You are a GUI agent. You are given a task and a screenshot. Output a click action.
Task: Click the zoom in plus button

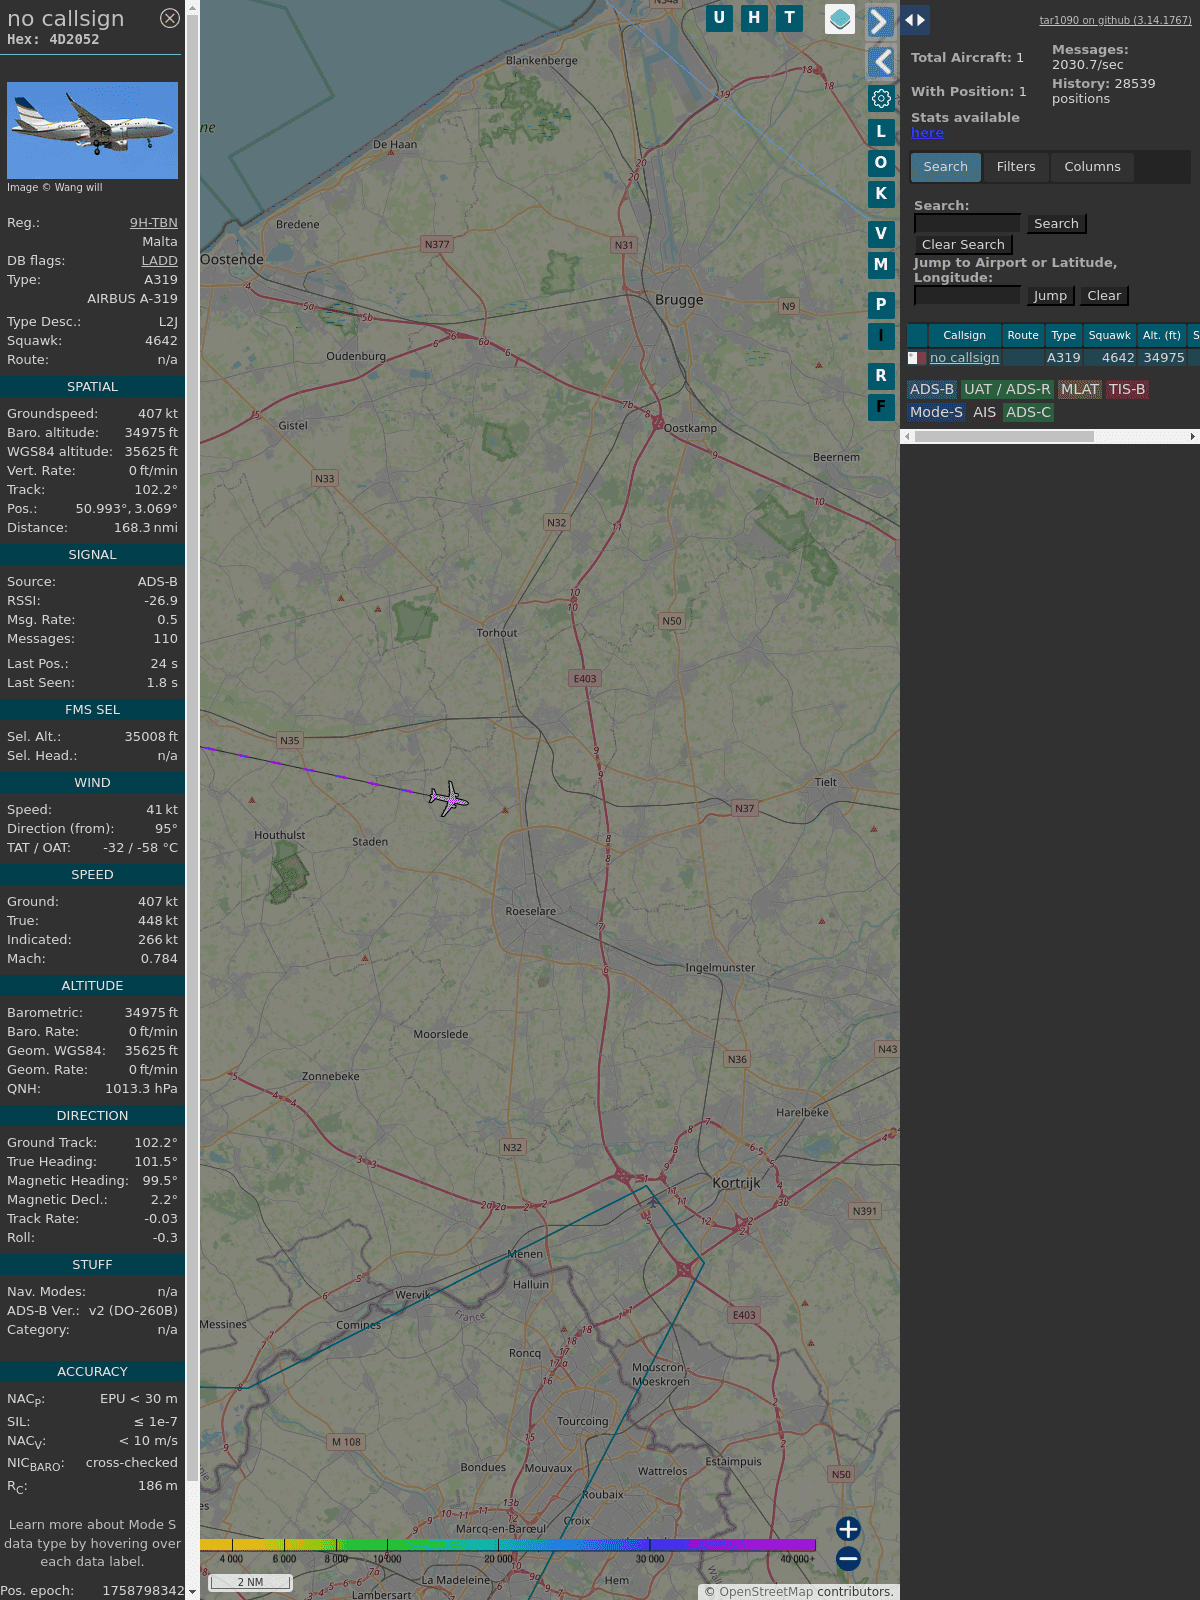click(x=848, y=1529)
